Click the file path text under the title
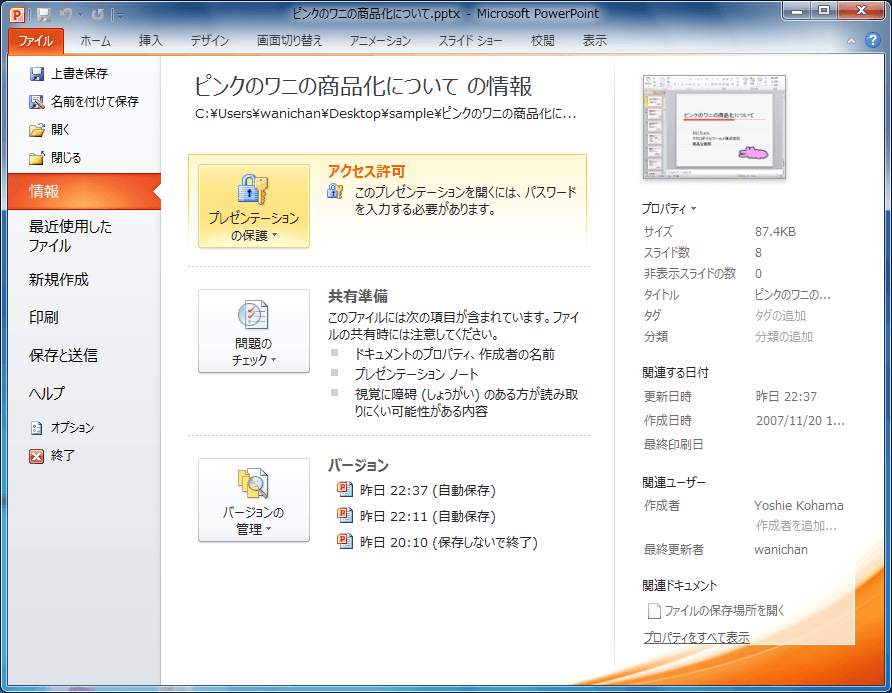 pyautogui.click(x=386, y=114)
